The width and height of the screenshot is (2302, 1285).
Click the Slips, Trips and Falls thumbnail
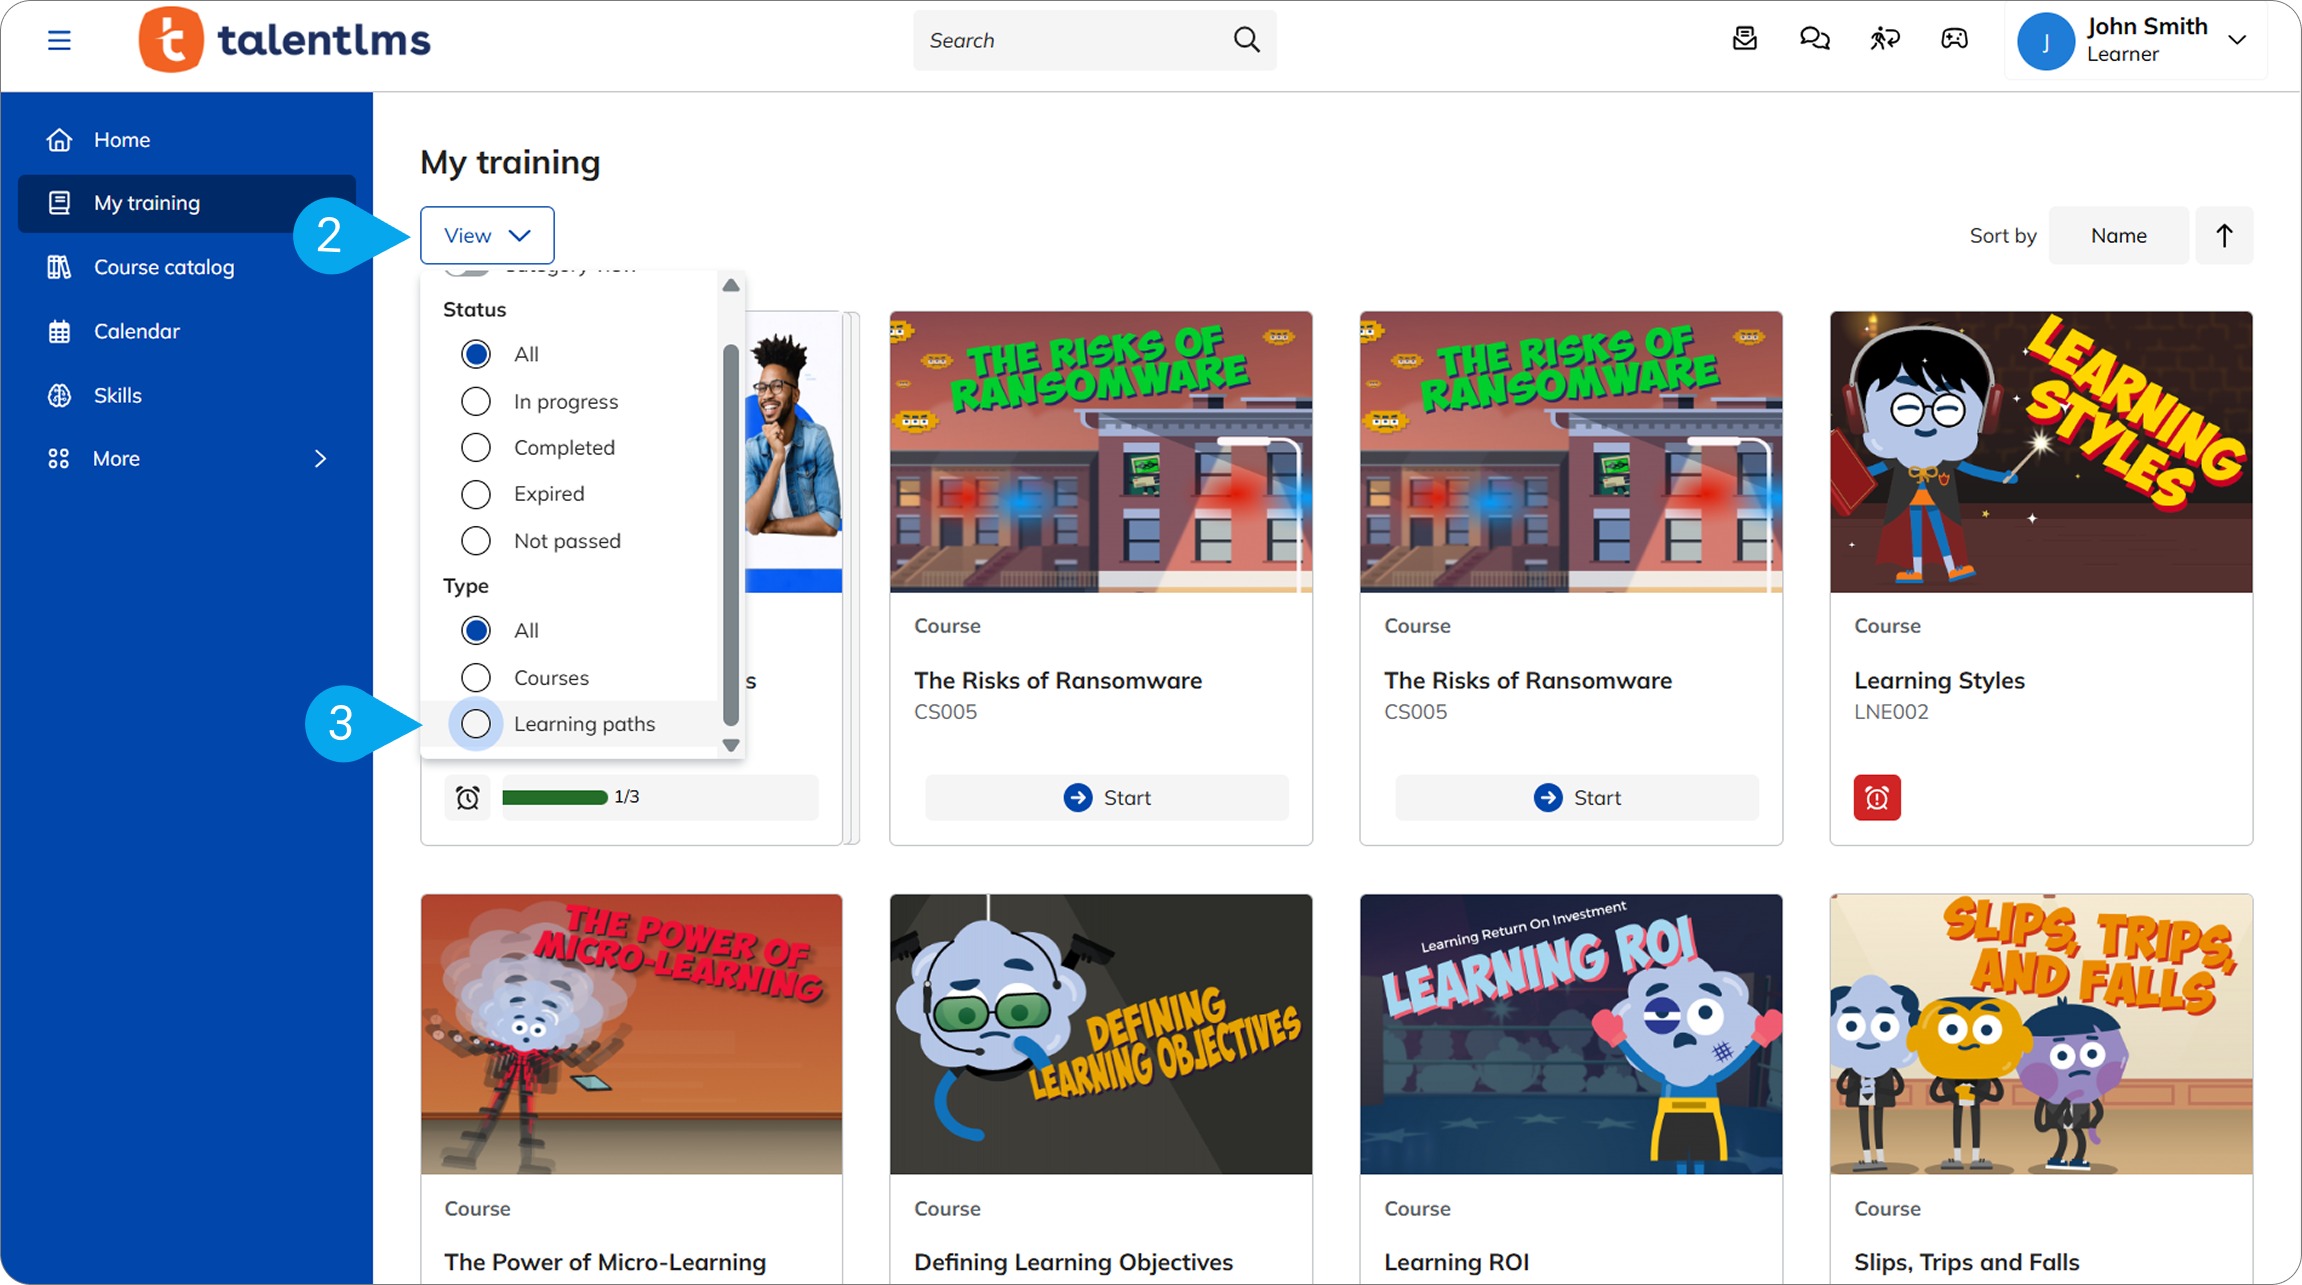point(2040,1033)
